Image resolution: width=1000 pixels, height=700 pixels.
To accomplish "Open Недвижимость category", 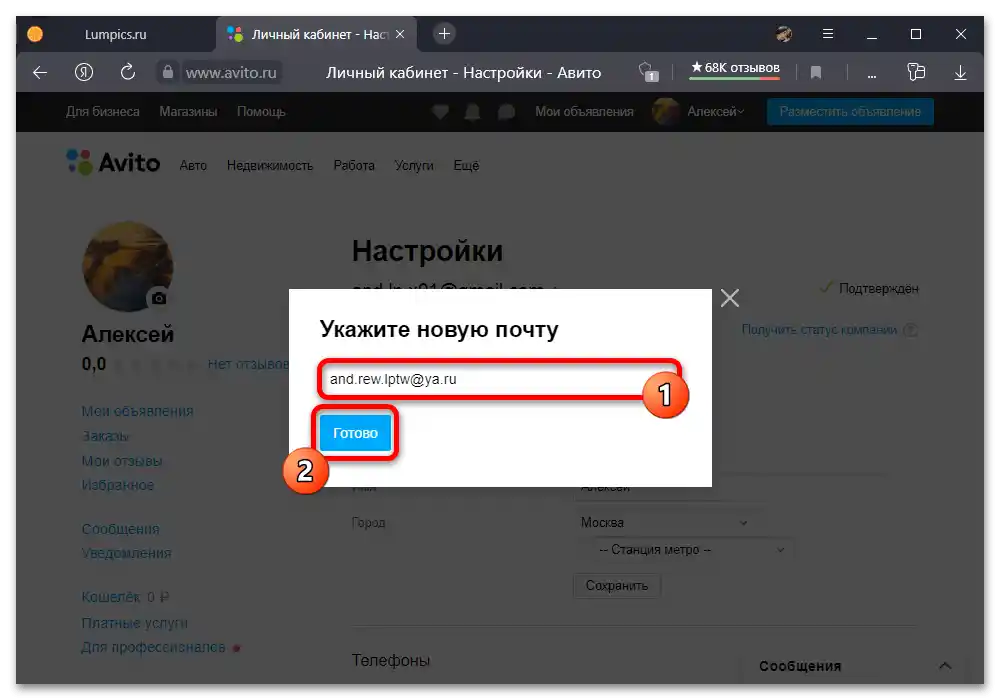I will [270, 166].
